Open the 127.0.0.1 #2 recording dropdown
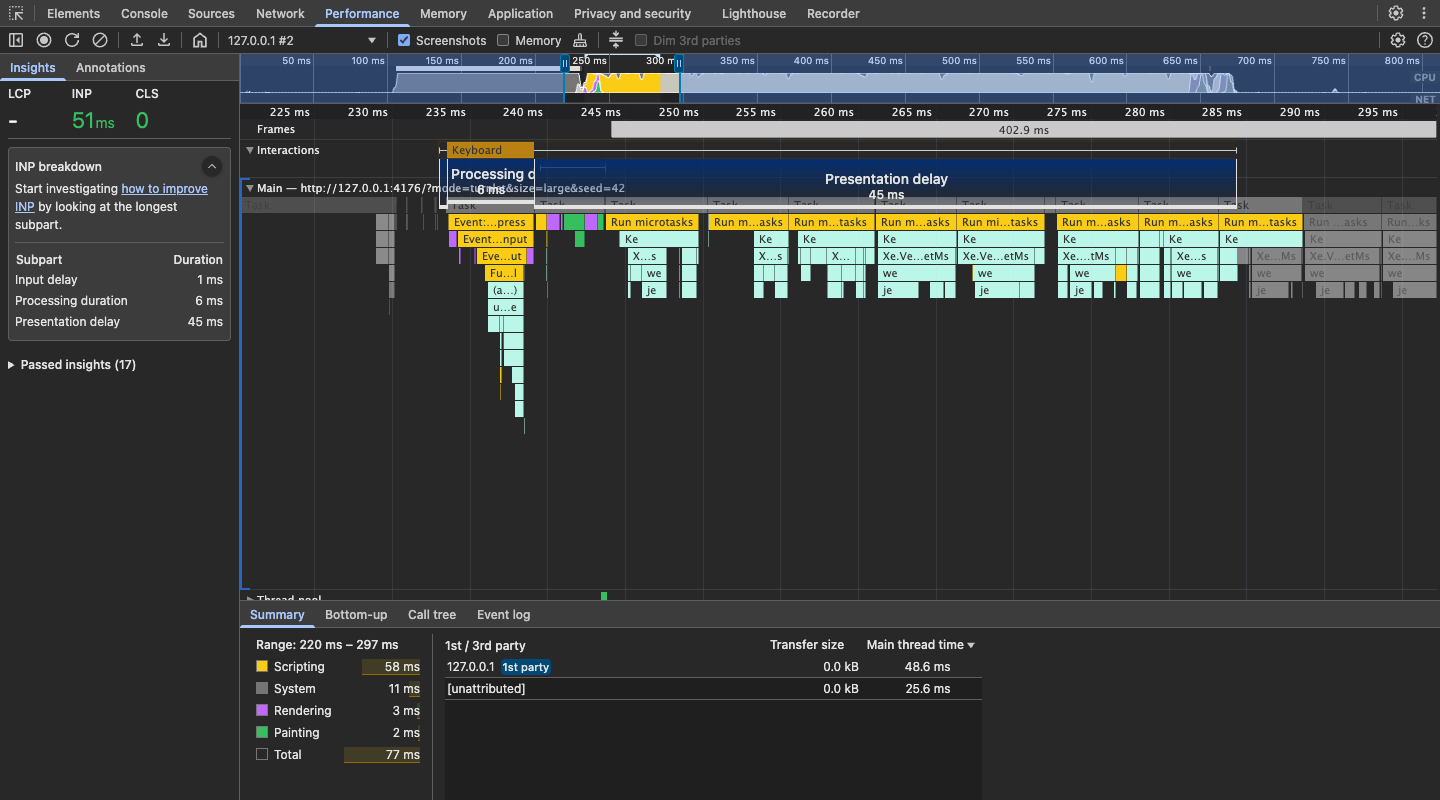 (301, 41)
